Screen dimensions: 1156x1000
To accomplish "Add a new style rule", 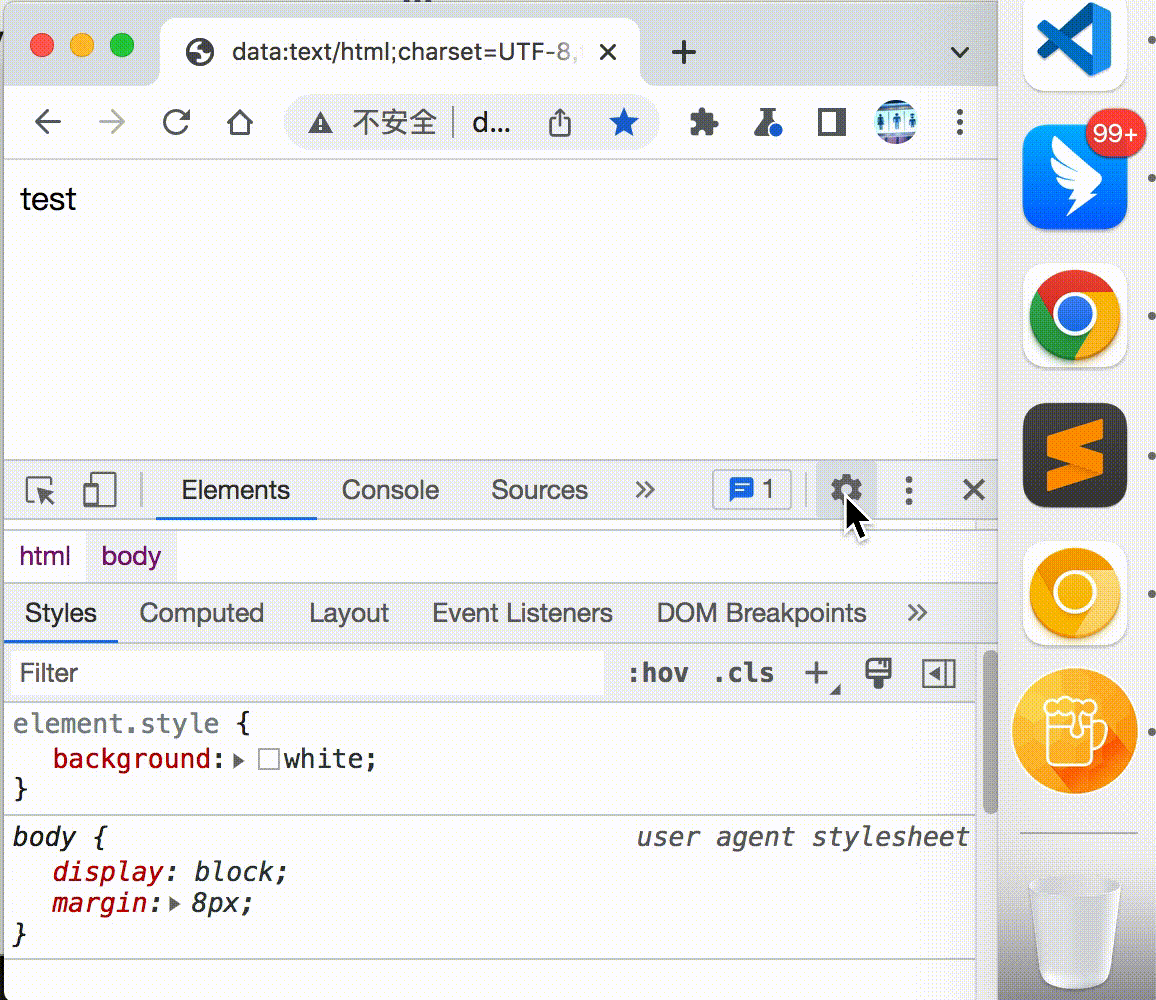I will tap(817, 673).
